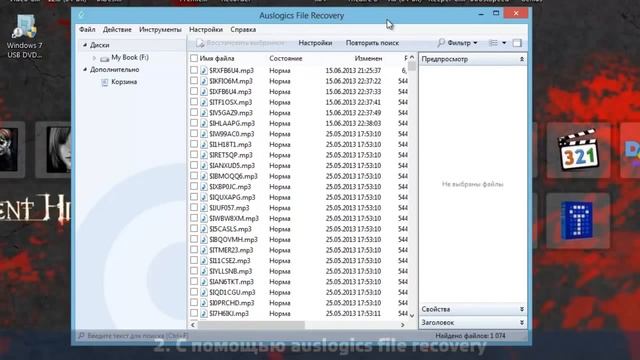Expand the Свойства panel
This screenshot has height=360, width=640.
pos(522,309)
